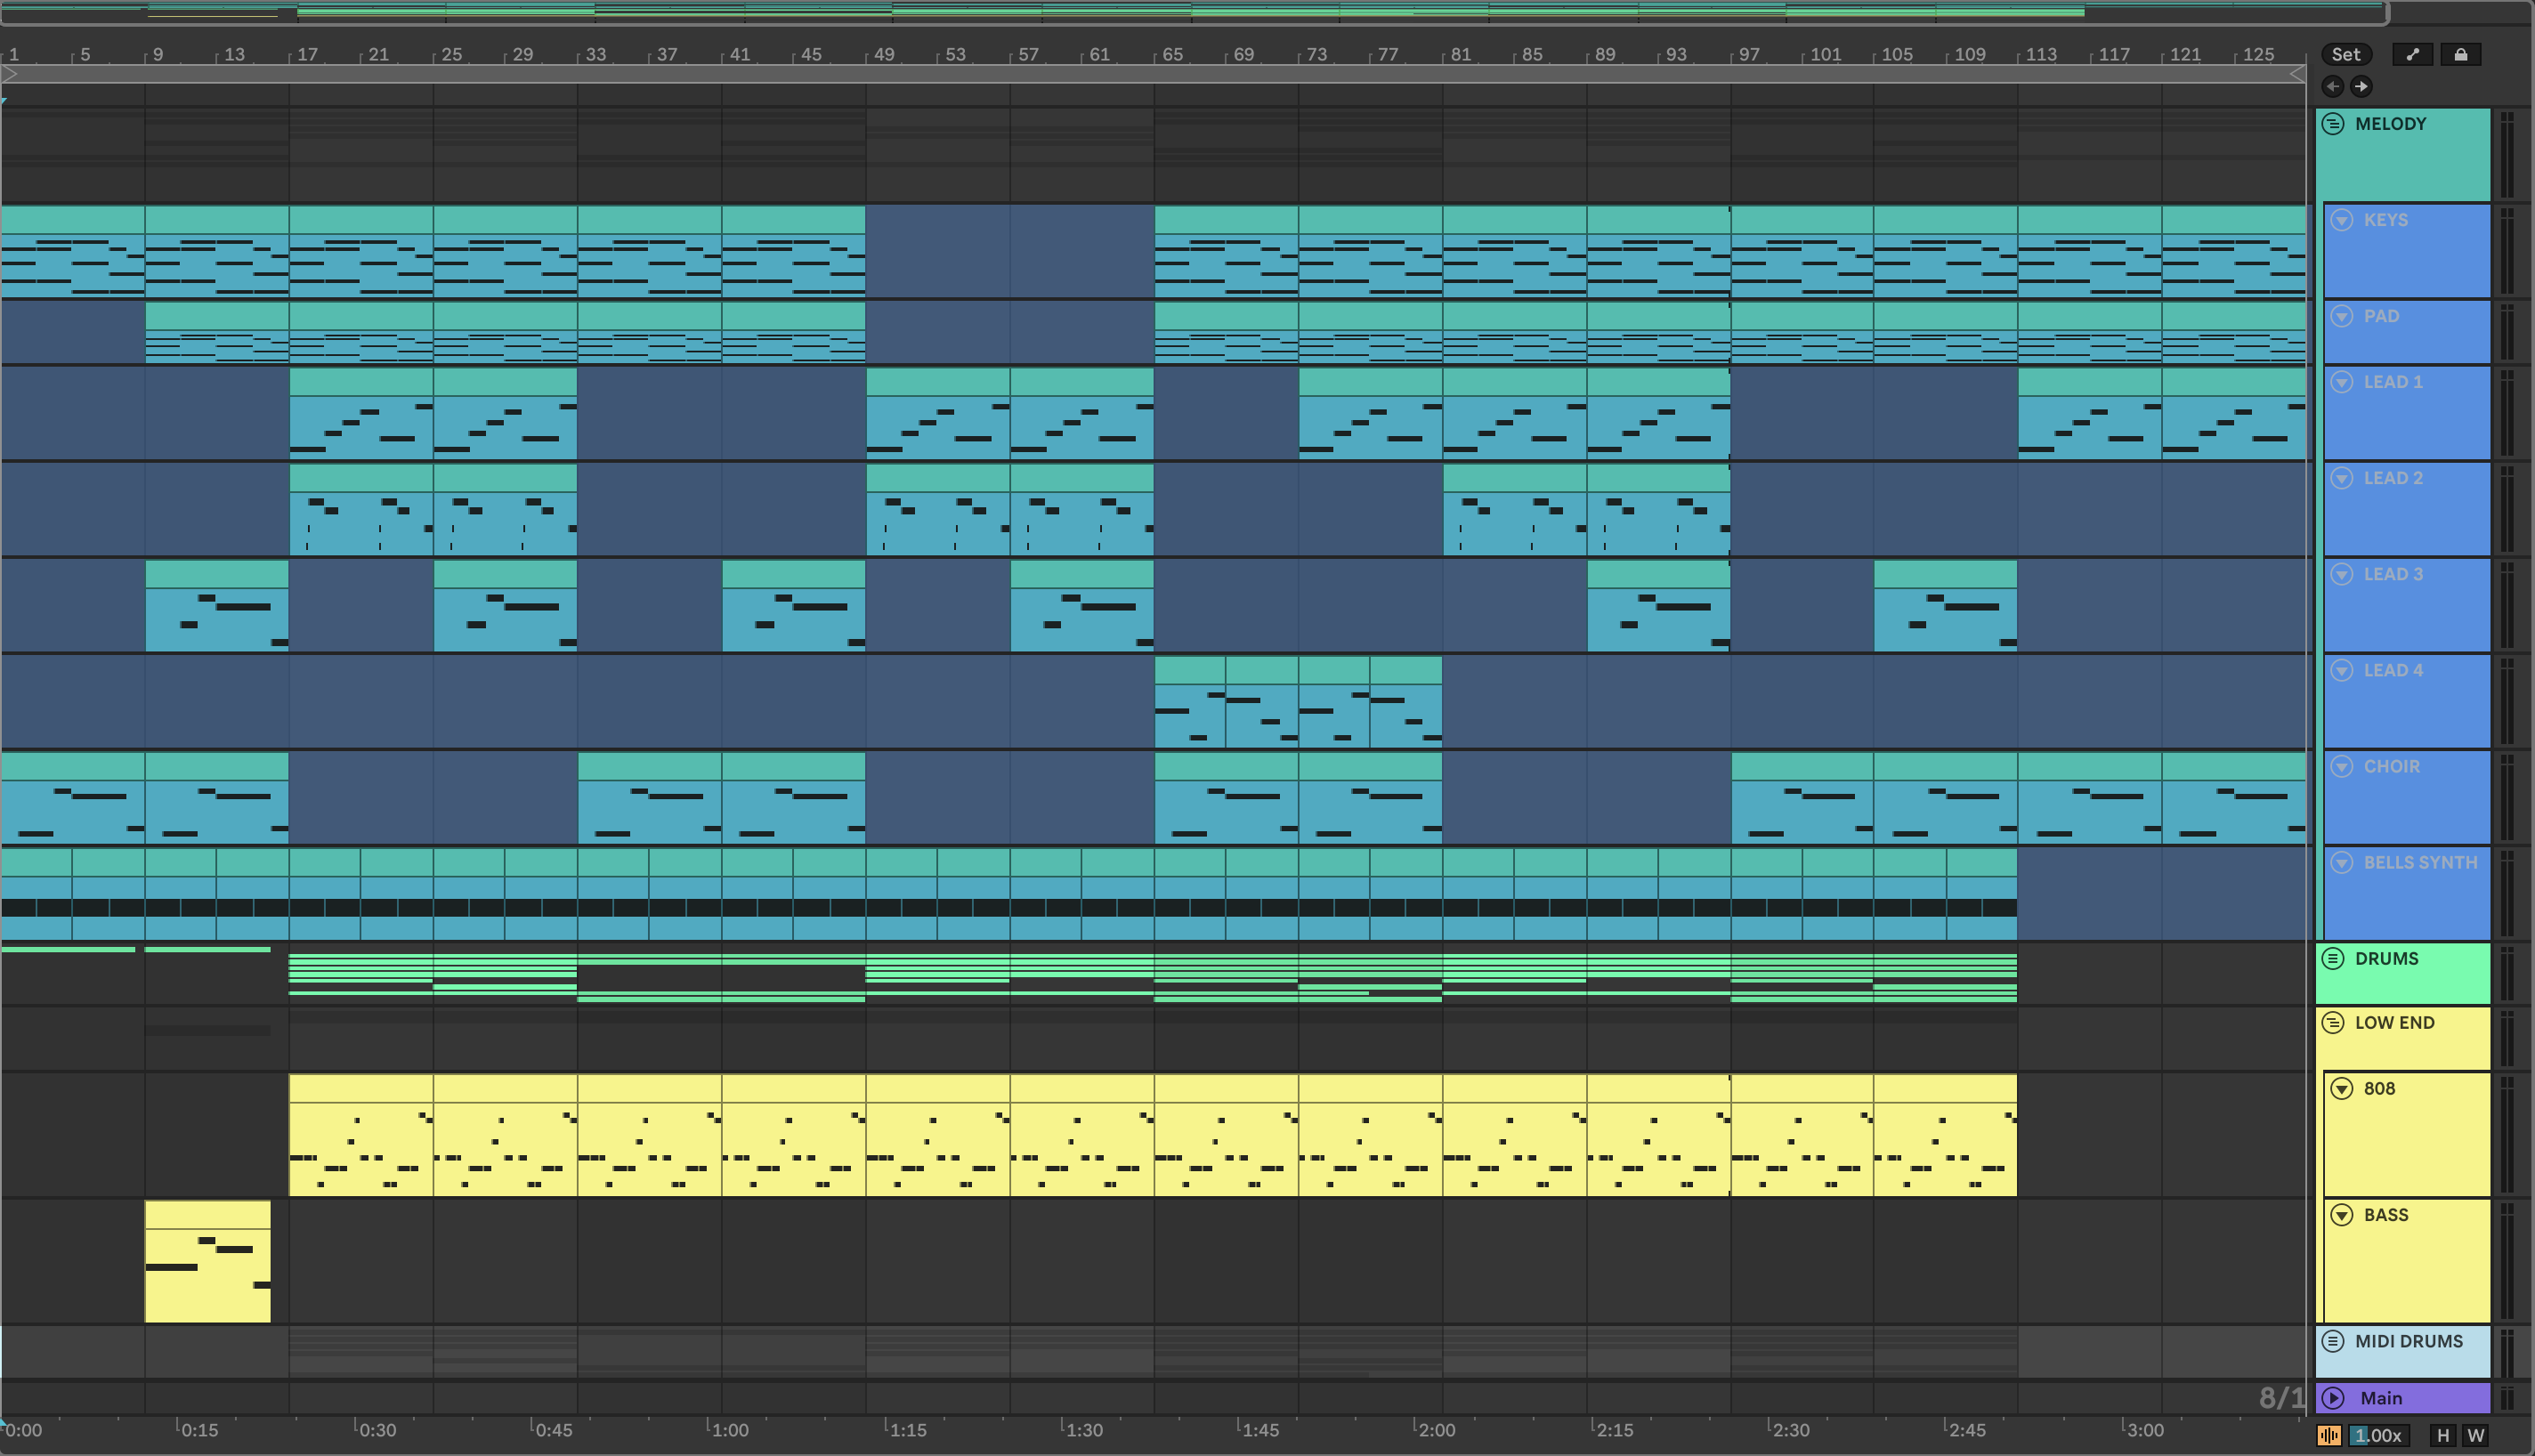Click bar 17 on the beat ruler
Viewport: 2535px width, 1456px height.
click(x=307, y=54)
